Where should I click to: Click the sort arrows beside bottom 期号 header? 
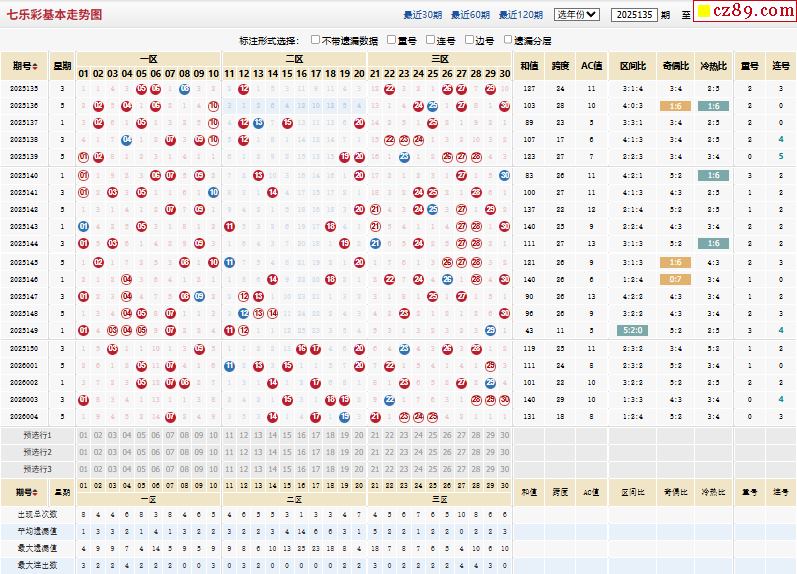tap(36, 492)
